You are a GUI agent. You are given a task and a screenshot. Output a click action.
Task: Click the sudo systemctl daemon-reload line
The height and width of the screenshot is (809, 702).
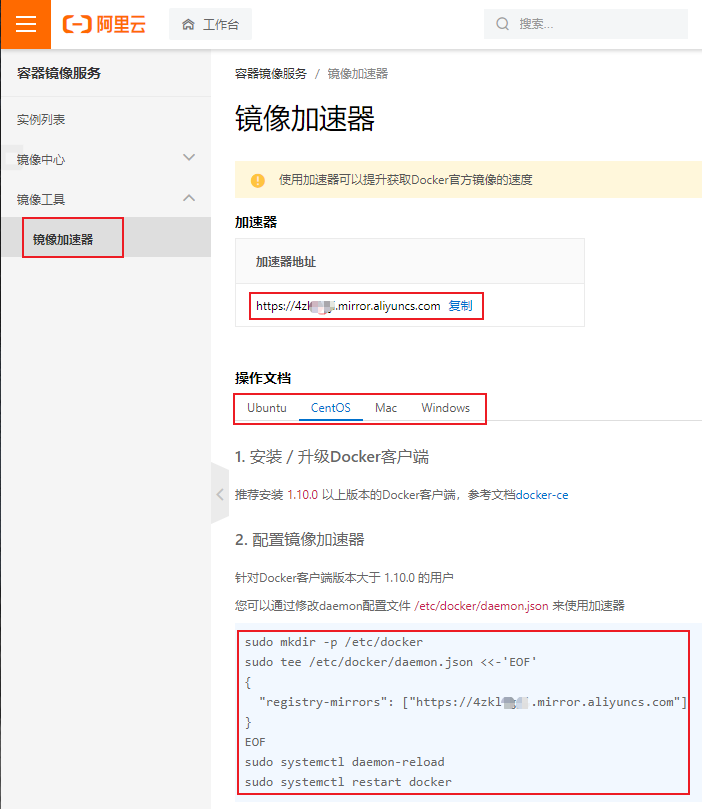345,762
